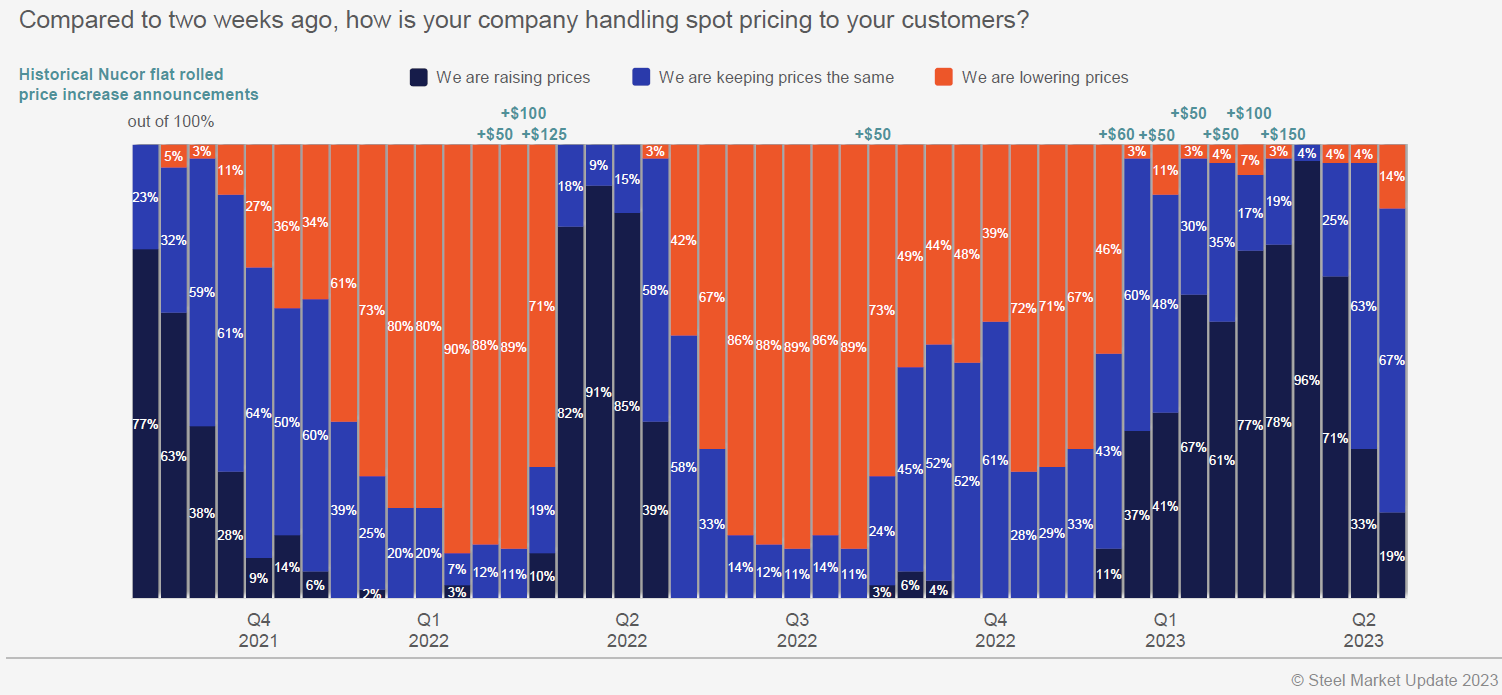Click the dark navy 'raising prices' legend swatch
Image resolution: width=1502 pixels, height=695 pixels.
(x=419, y=77)
